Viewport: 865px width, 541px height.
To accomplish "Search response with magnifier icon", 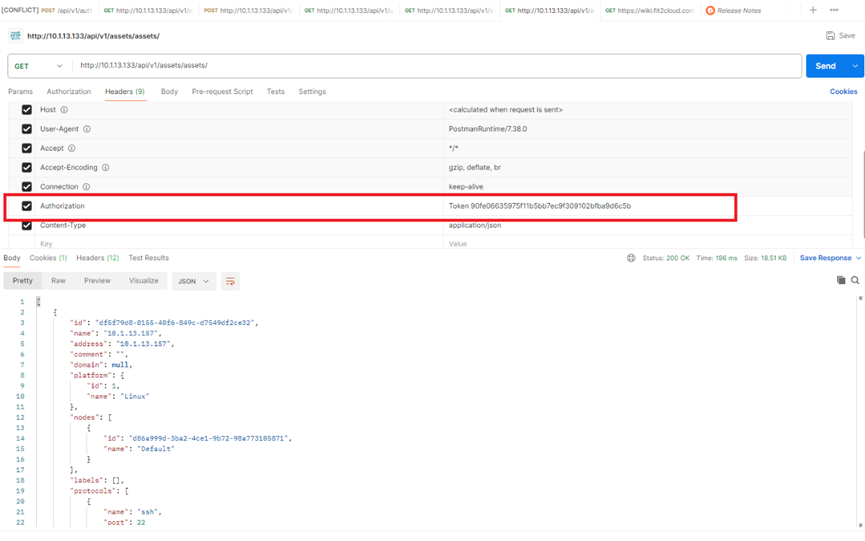I will tap(855, 281).
